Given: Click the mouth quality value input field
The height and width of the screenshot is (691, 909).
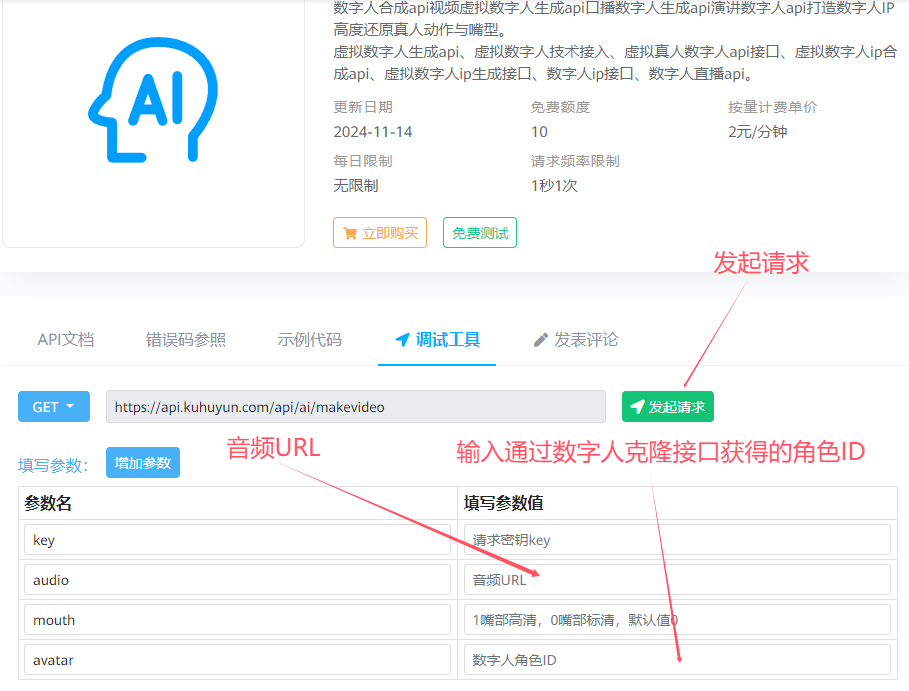Looking at the screenshot, I should [x=677, y=620].
